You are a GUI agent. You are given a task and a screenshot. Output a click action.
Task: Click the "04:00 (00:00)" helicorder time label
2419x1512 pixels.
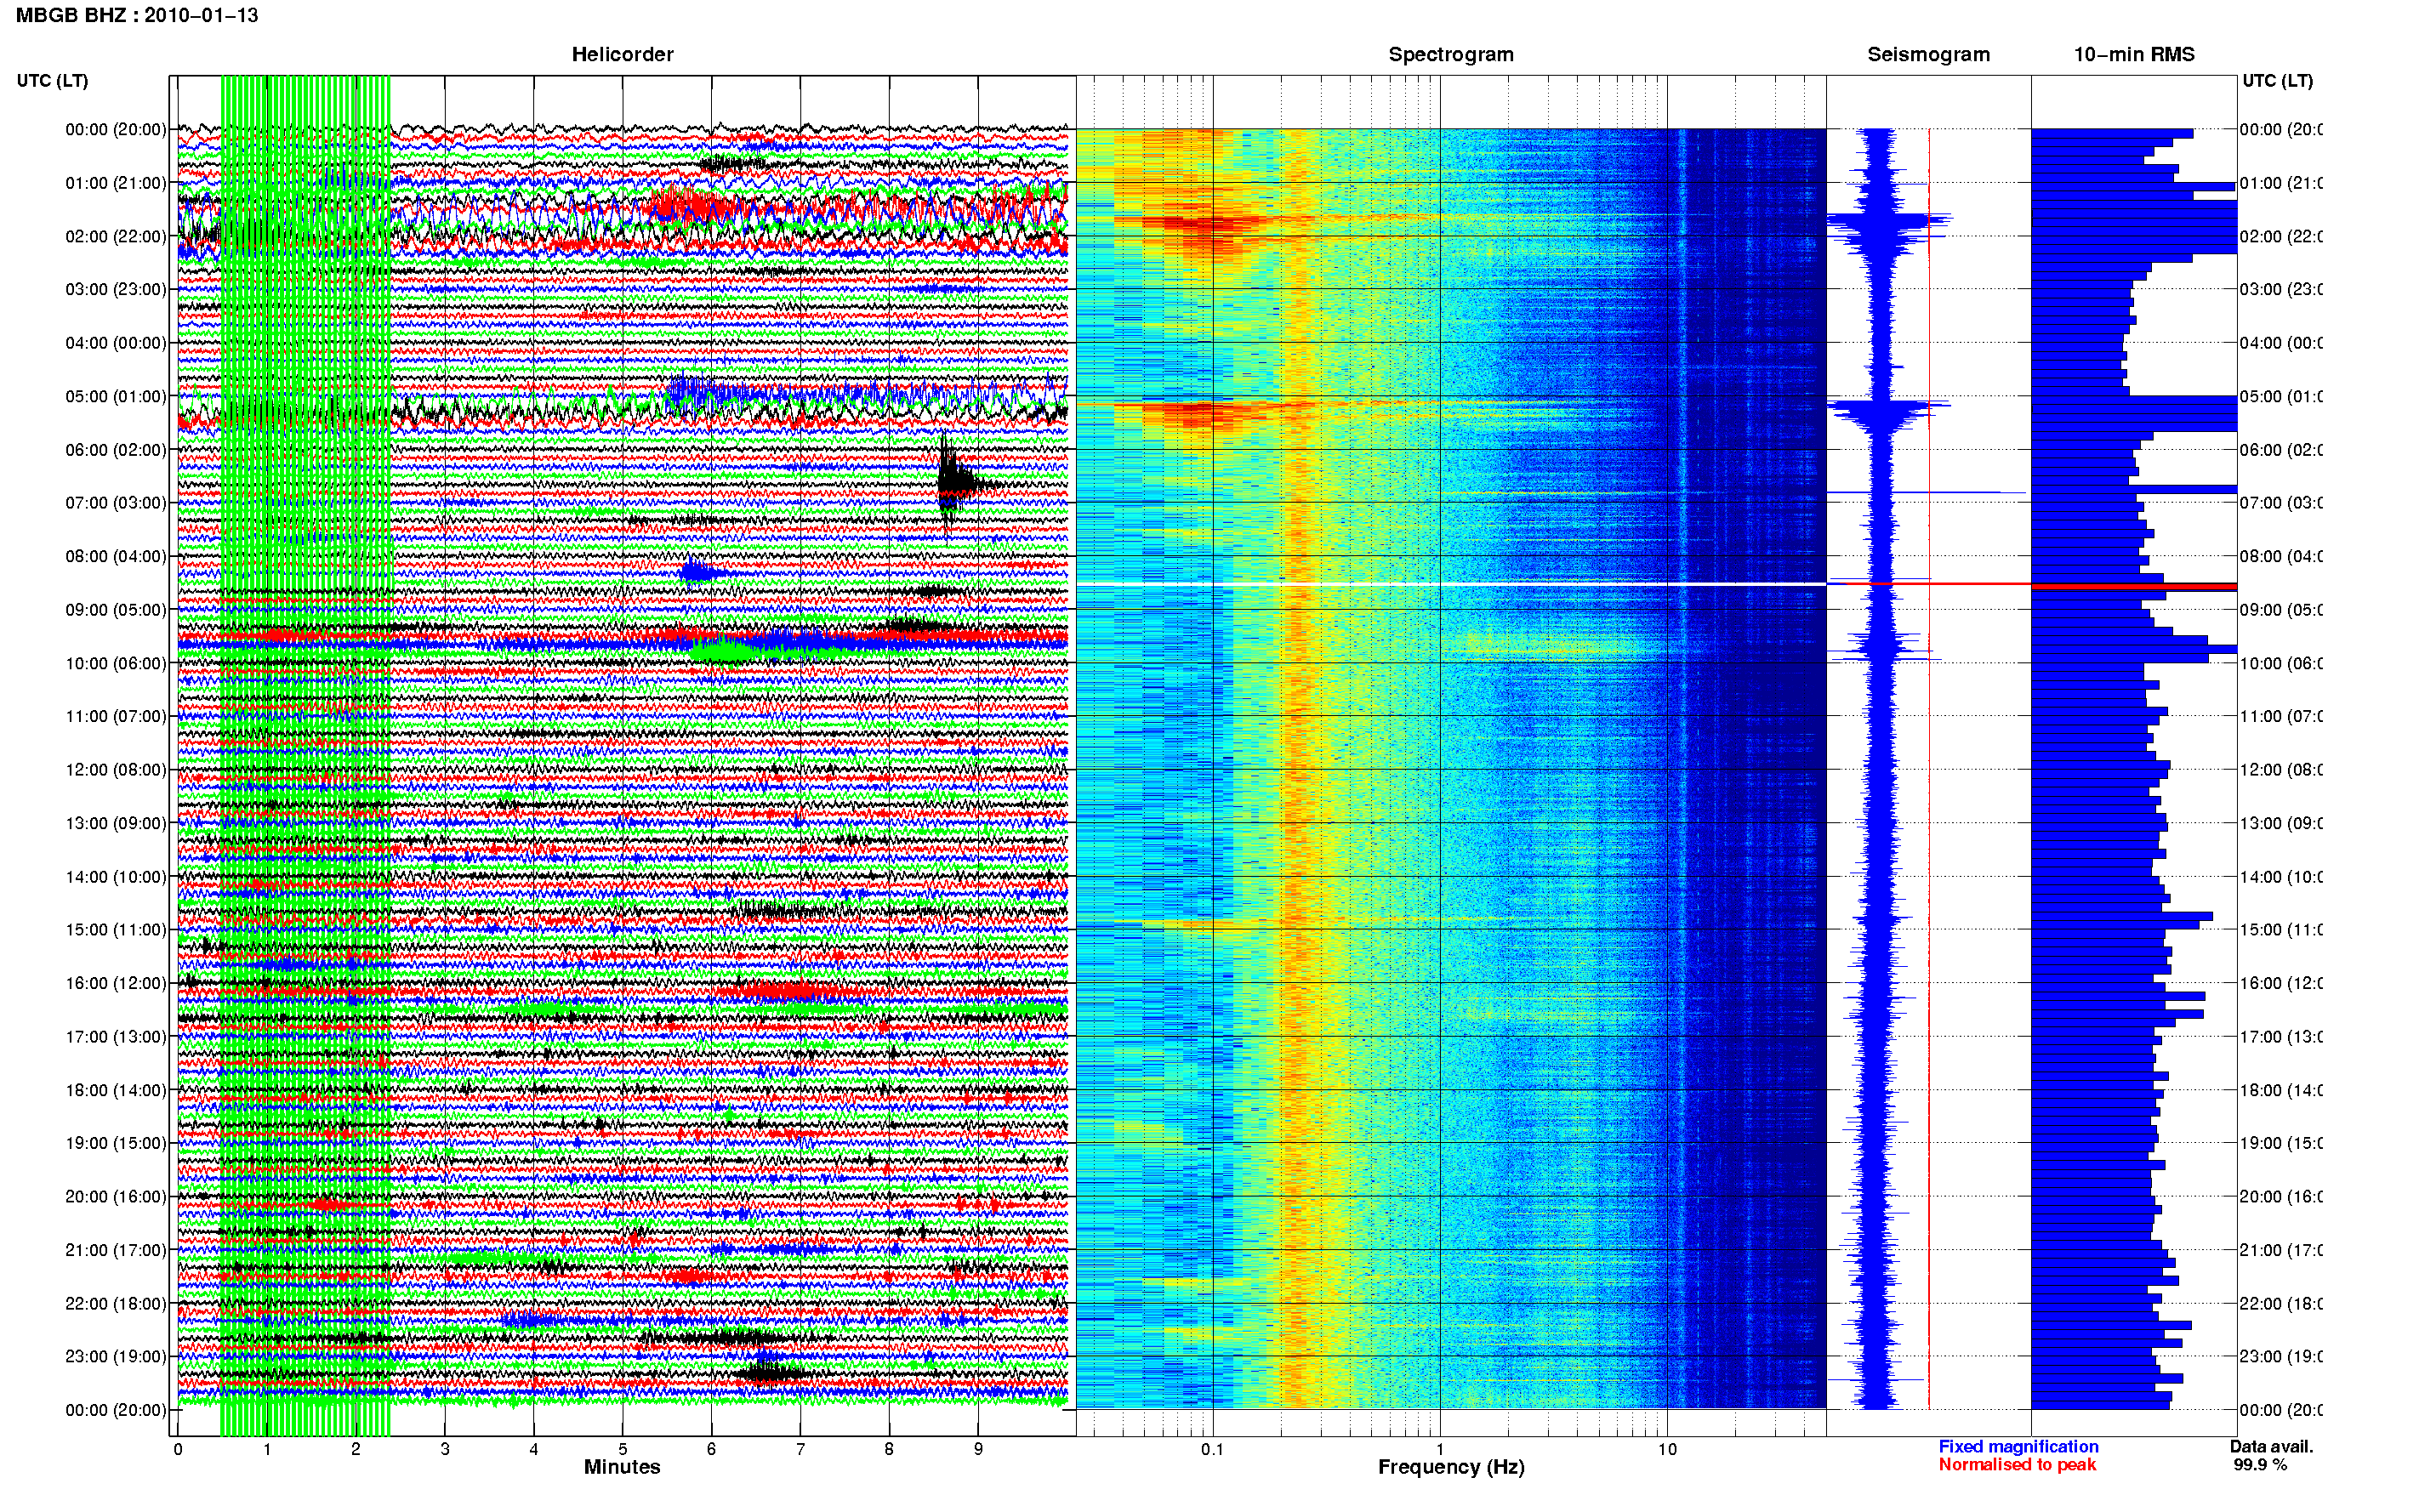116,343
